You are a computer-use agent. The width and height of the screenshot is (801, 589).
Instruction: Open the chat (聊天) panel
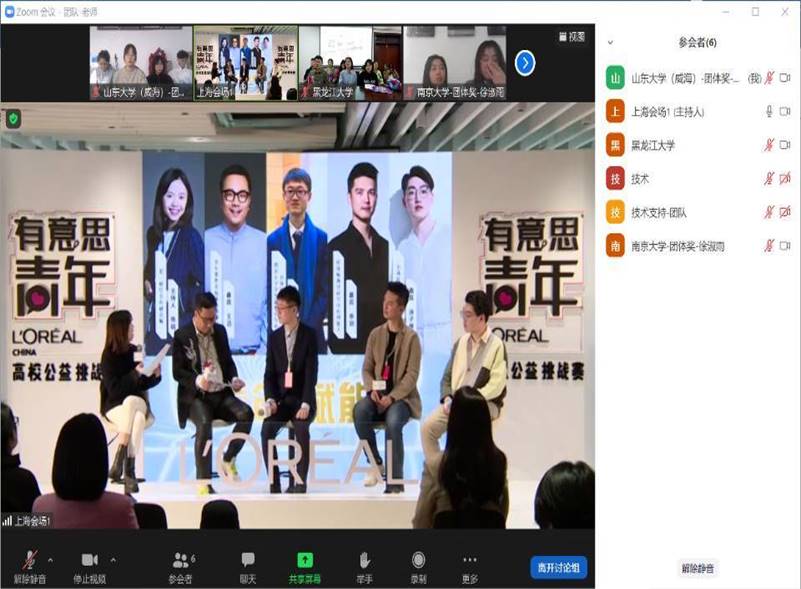247,560
